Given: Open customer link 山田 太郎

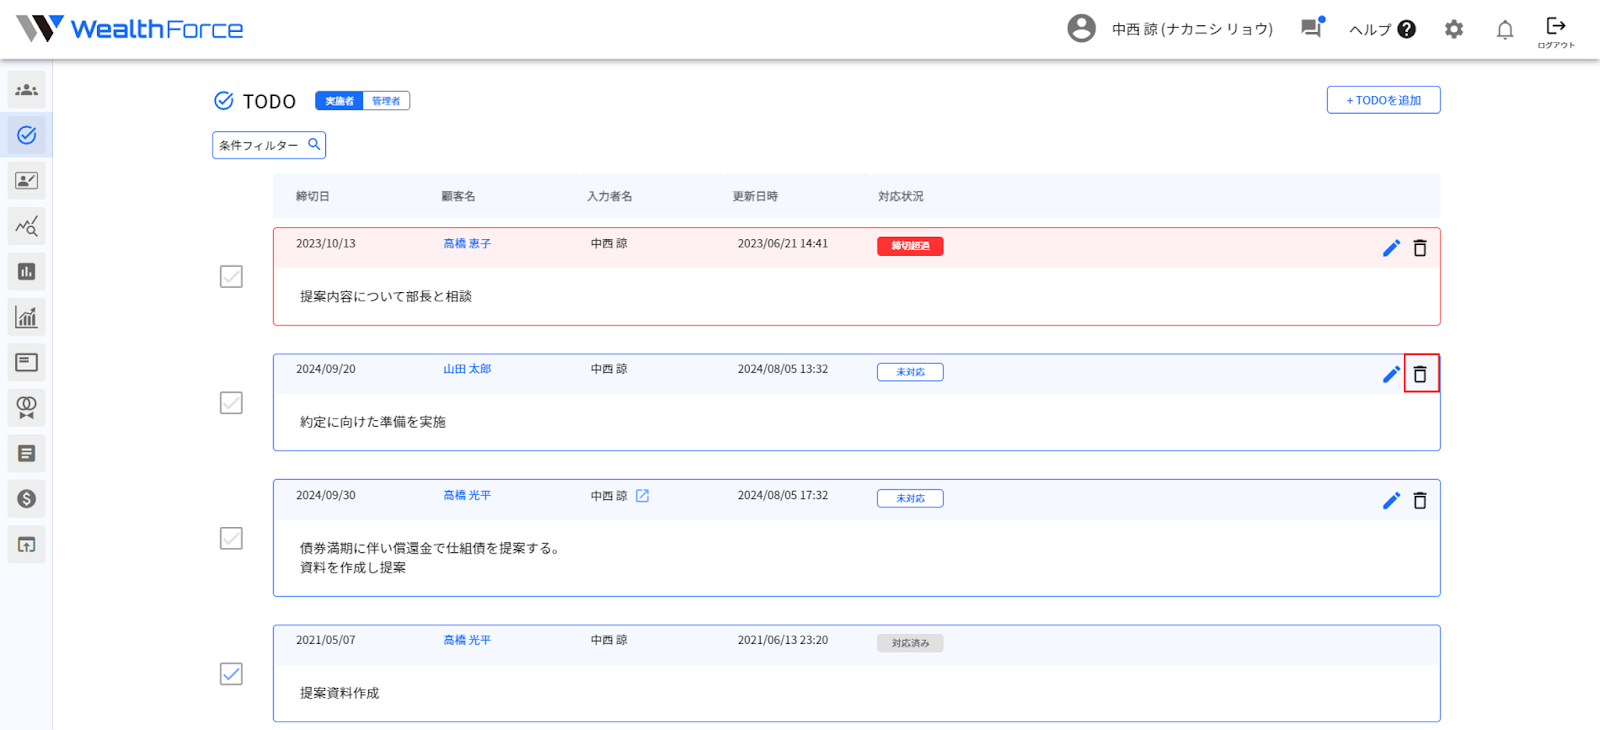Looking at the screenshot, I should click(467, 370).
